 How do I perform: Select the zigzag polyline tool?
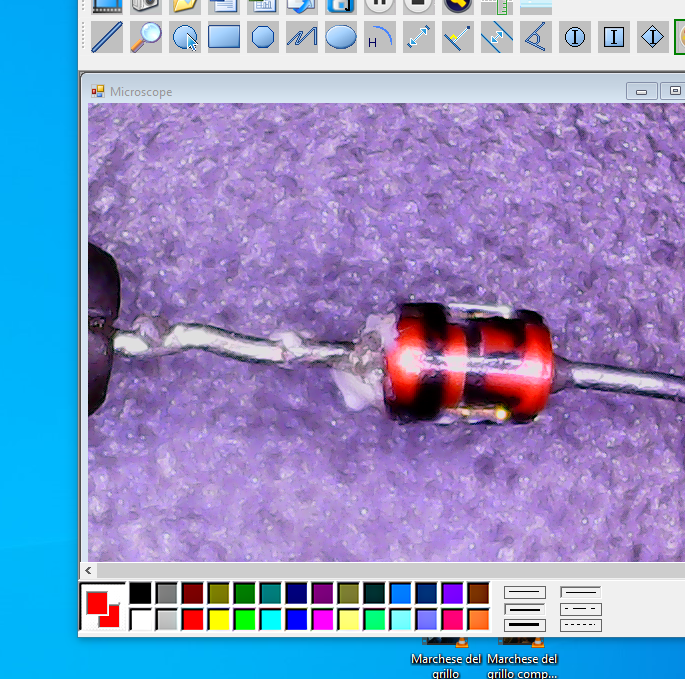click(302, 37)
